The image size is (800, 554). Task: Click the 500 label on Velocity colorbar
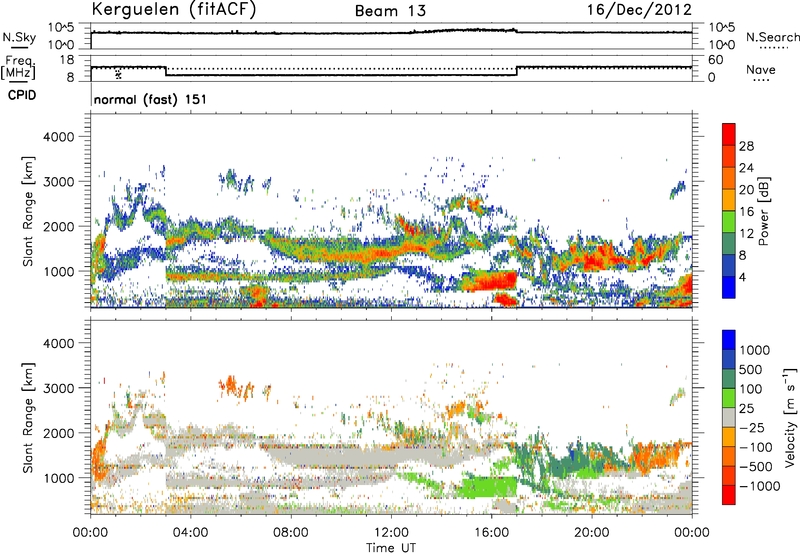coord(752,370)
